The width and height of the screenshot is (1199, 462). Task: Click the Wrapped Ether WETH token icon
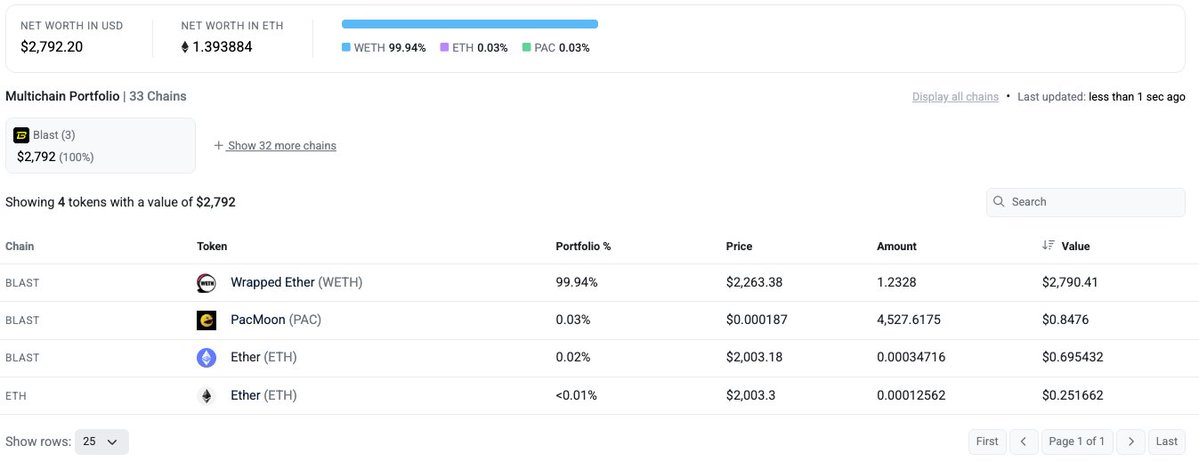pyautogui.click(x=206, y=283)
